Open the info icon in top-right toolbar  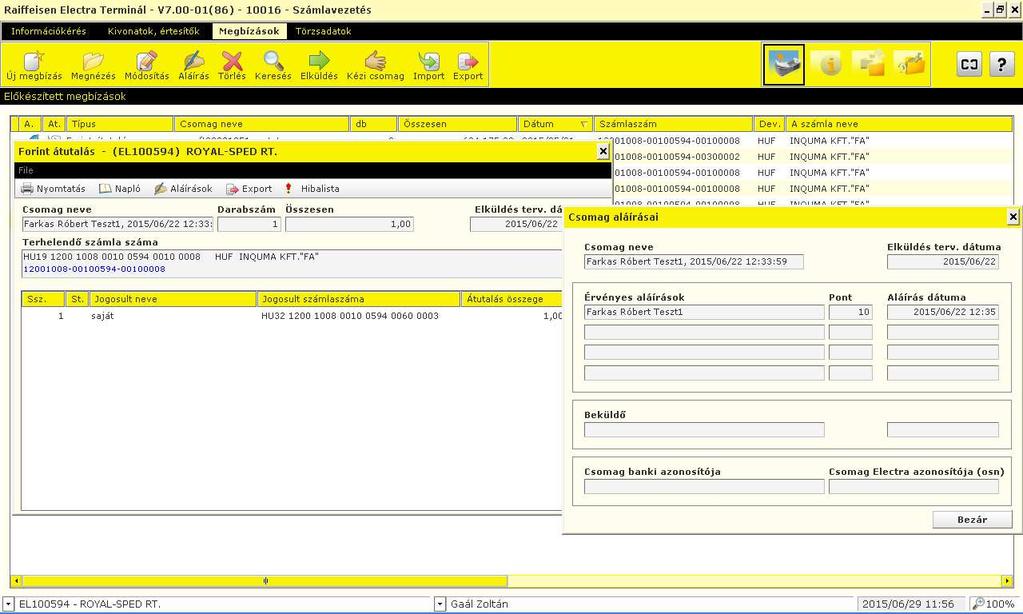click(x=830, y=64)
